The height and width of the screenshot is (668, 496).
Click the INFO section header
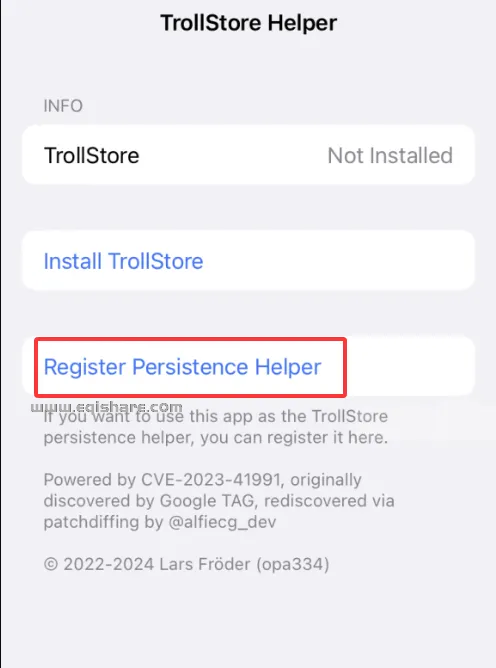[x=63, y=106]
